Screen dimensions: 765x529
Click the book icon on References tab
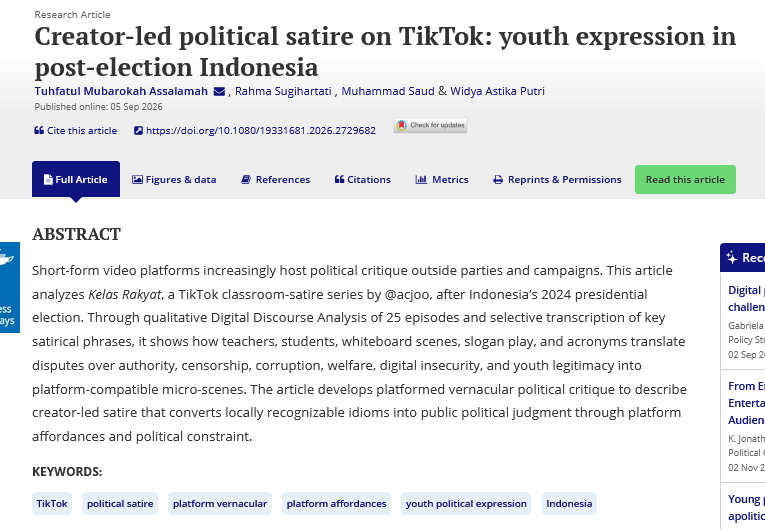coord(246,180)
